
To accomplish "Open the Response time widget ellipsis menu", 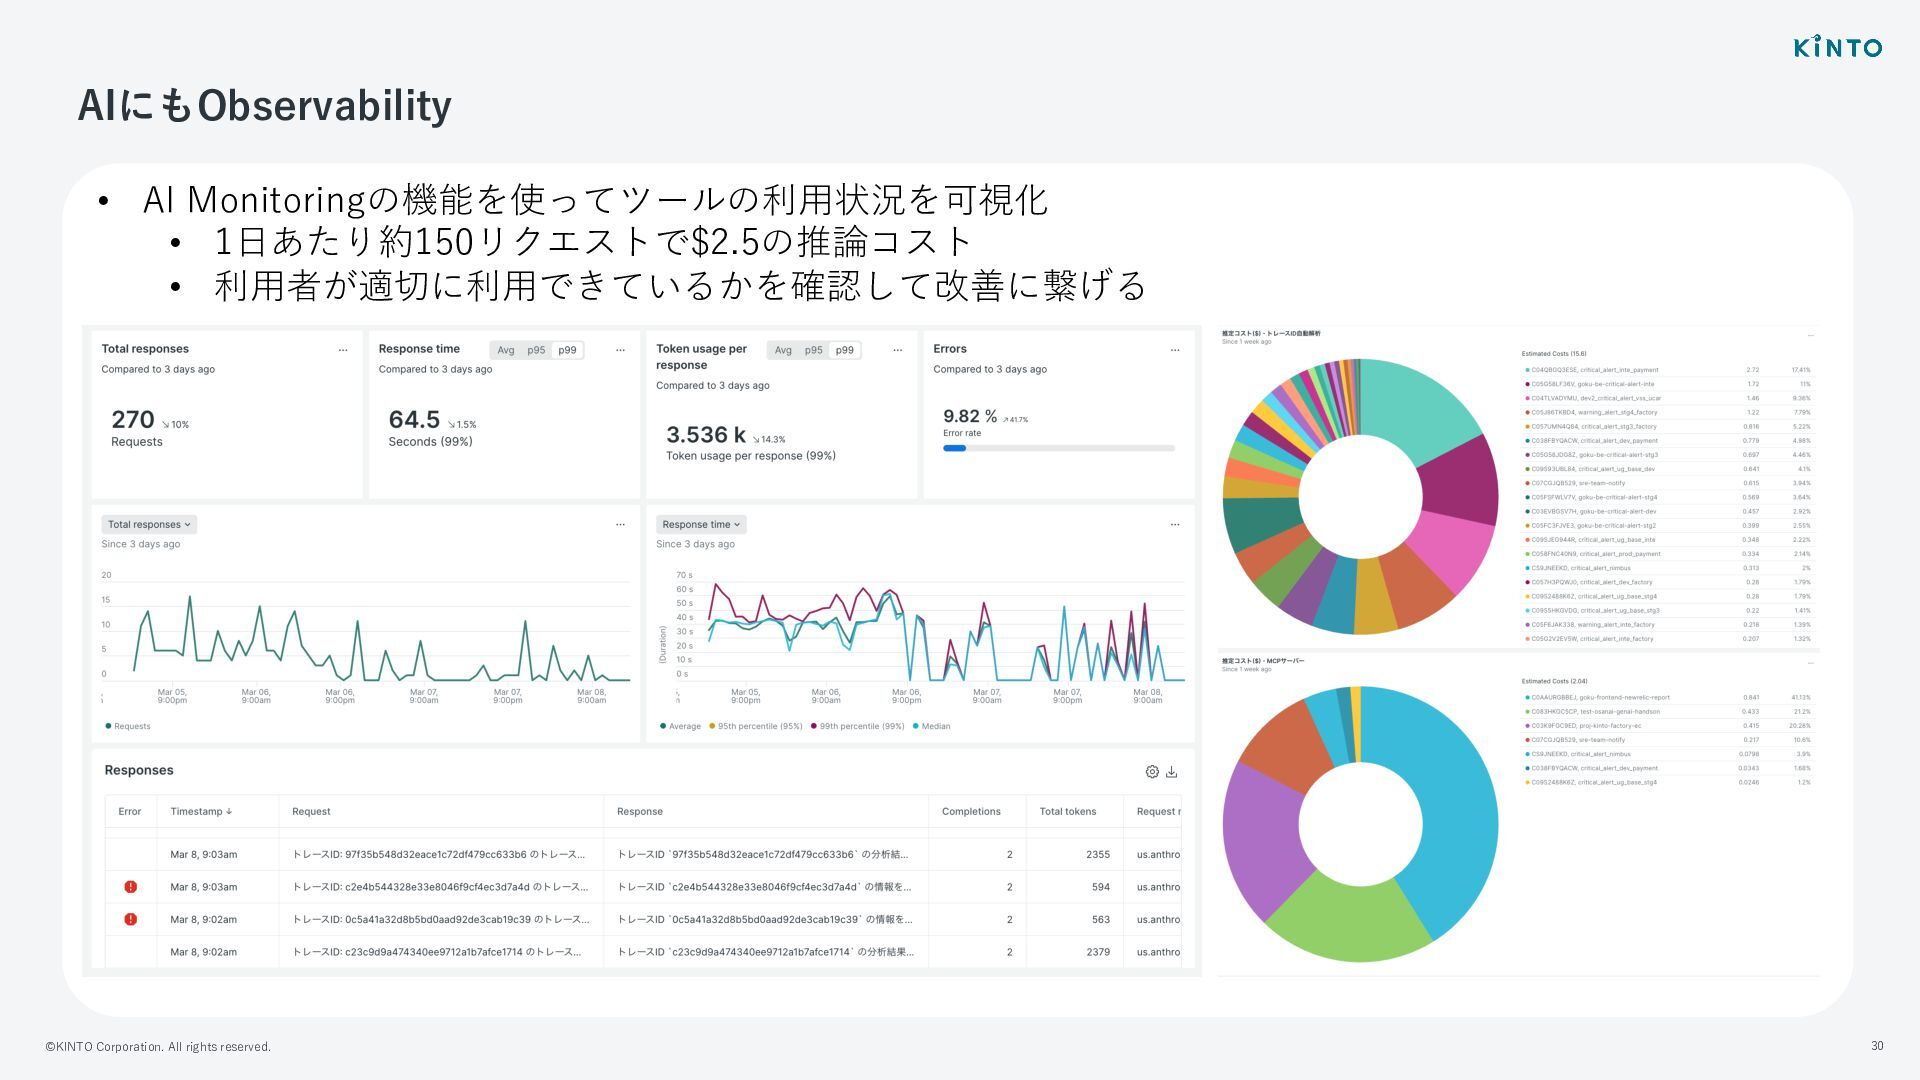I will (x=620, y=350).
